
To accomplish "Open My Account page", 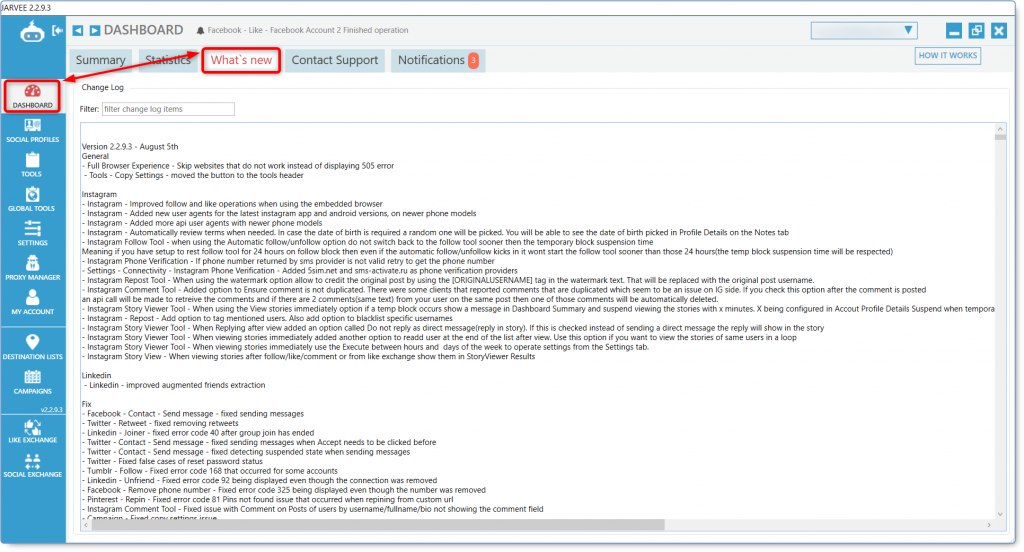I will click(x=32, y=303).
